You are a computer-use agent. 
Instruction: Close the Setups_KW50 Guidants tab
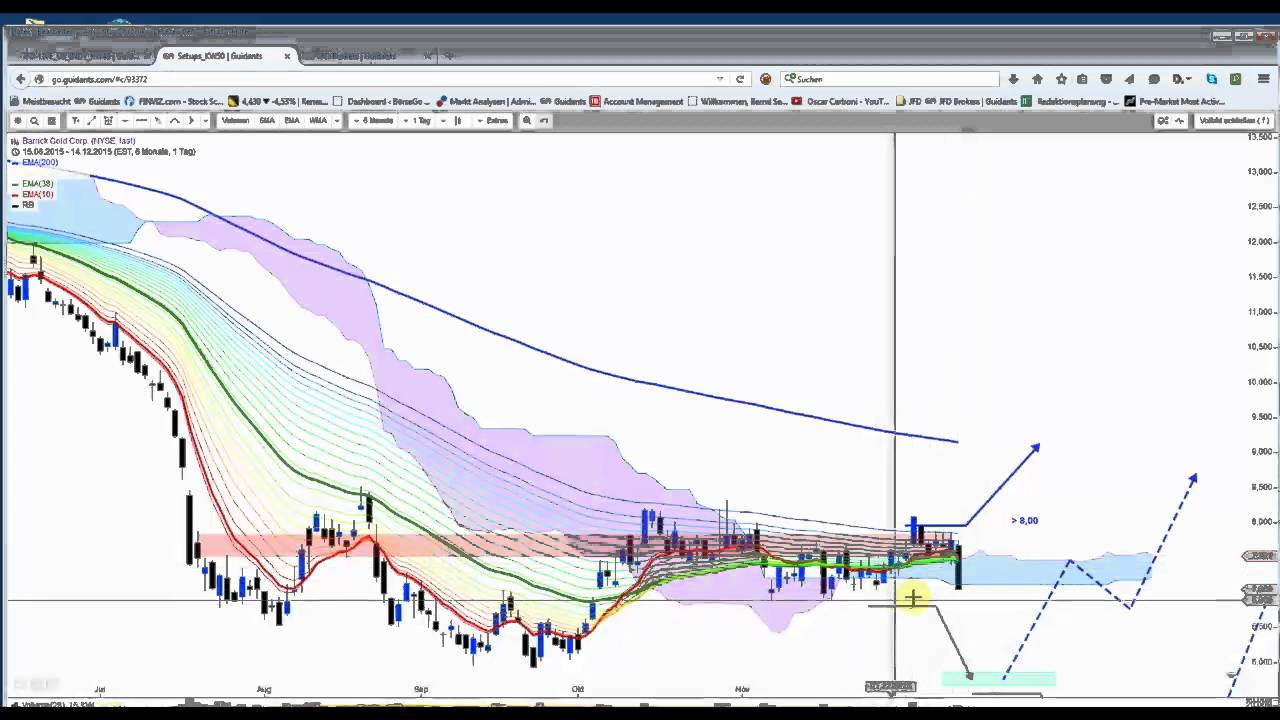pos(287,56)
